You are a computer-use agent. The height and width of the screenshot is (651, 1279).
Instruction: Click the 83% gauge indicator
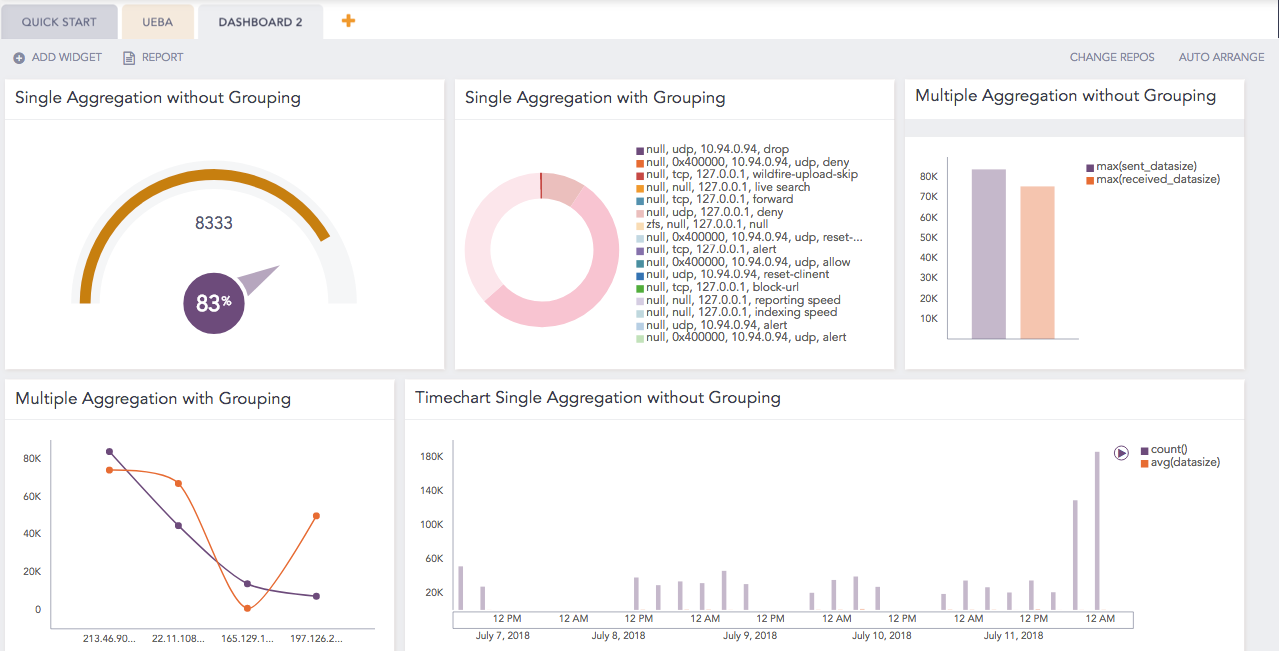213,302
